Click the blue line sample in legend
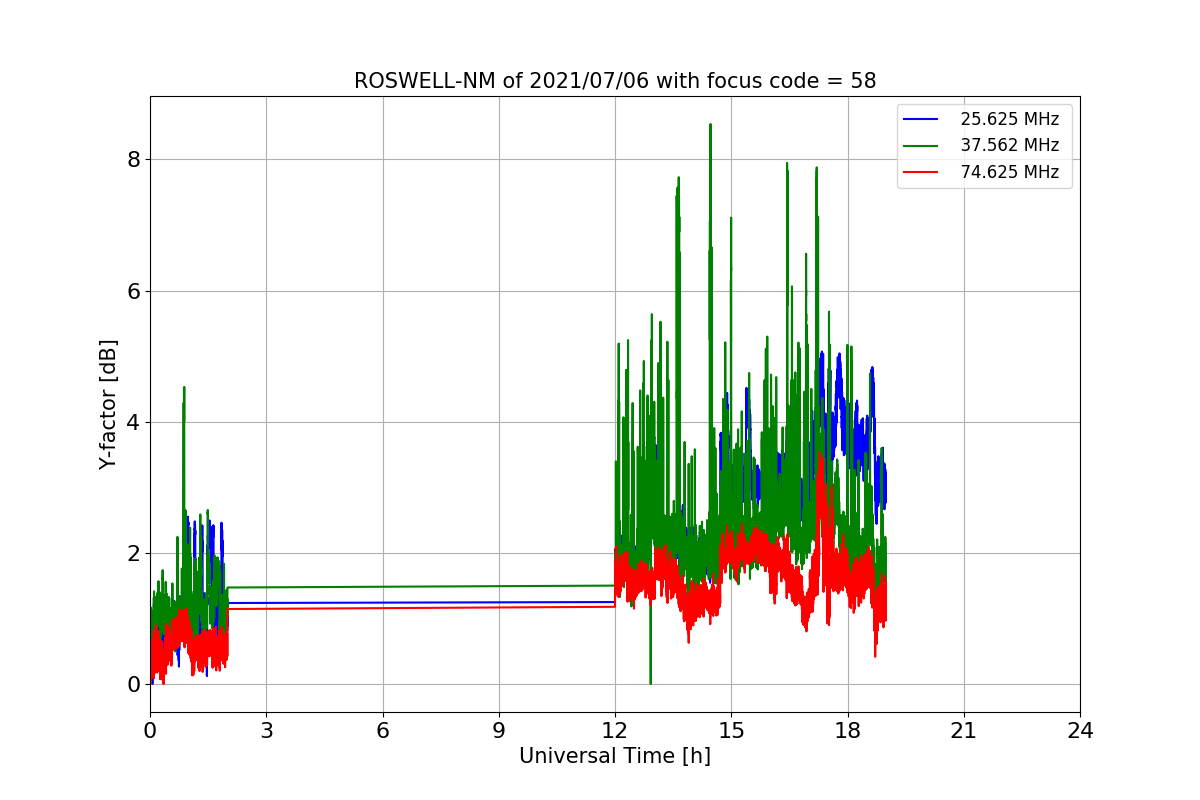This screenshot has height=800, width=1200. 921,119
